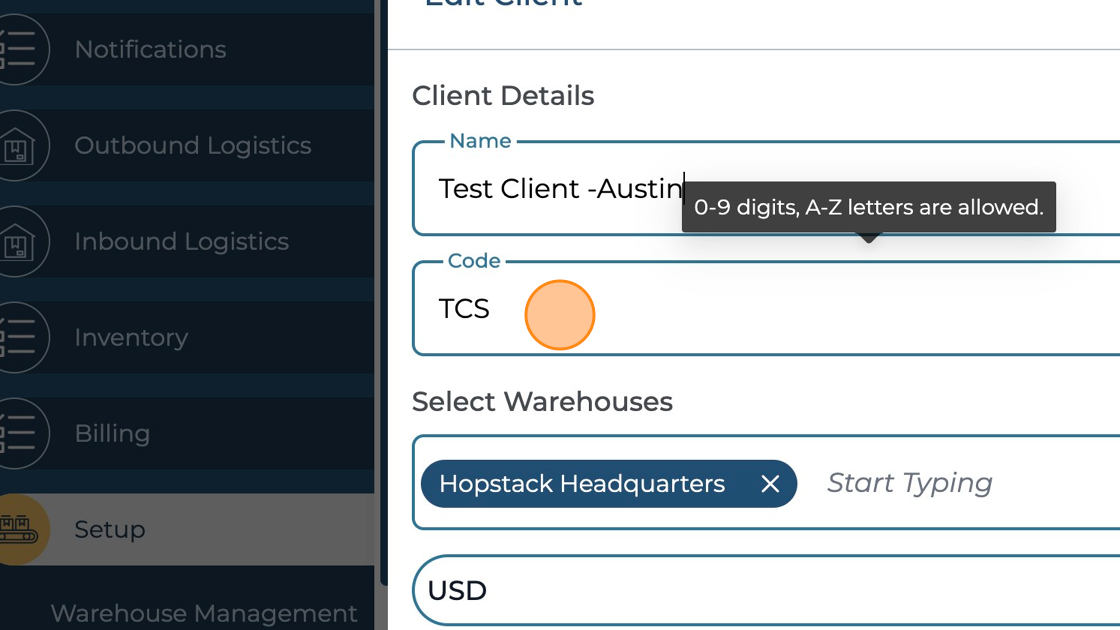Click the allowed characters tooltip
The width and height of the screenshot is (1120, 630).
868,208
